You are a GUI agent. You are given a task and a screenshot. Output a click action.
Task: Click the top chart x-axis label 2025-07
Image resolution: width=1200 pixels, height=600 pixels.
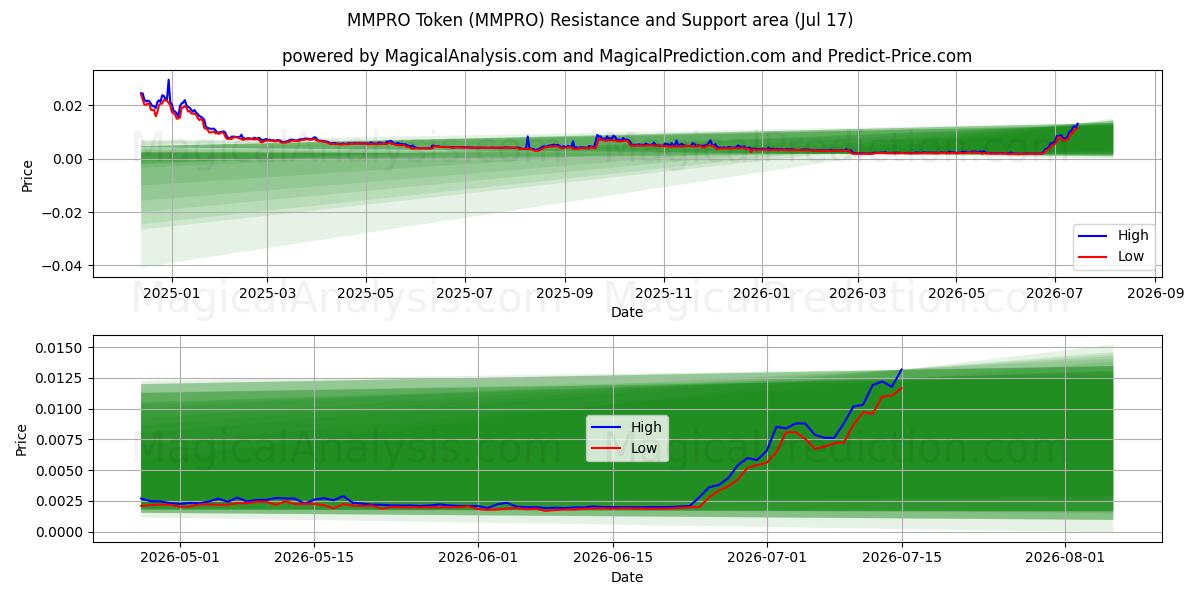(x=464, y=294)
